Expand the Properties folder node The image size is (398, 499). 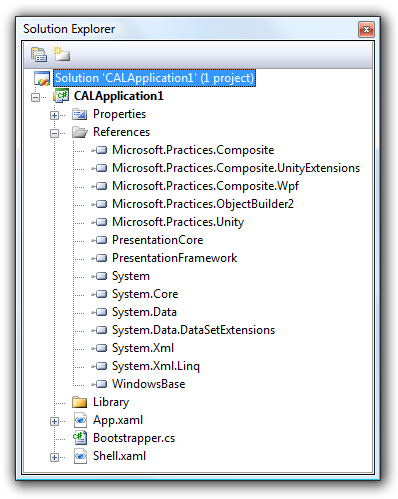[54, 115]
